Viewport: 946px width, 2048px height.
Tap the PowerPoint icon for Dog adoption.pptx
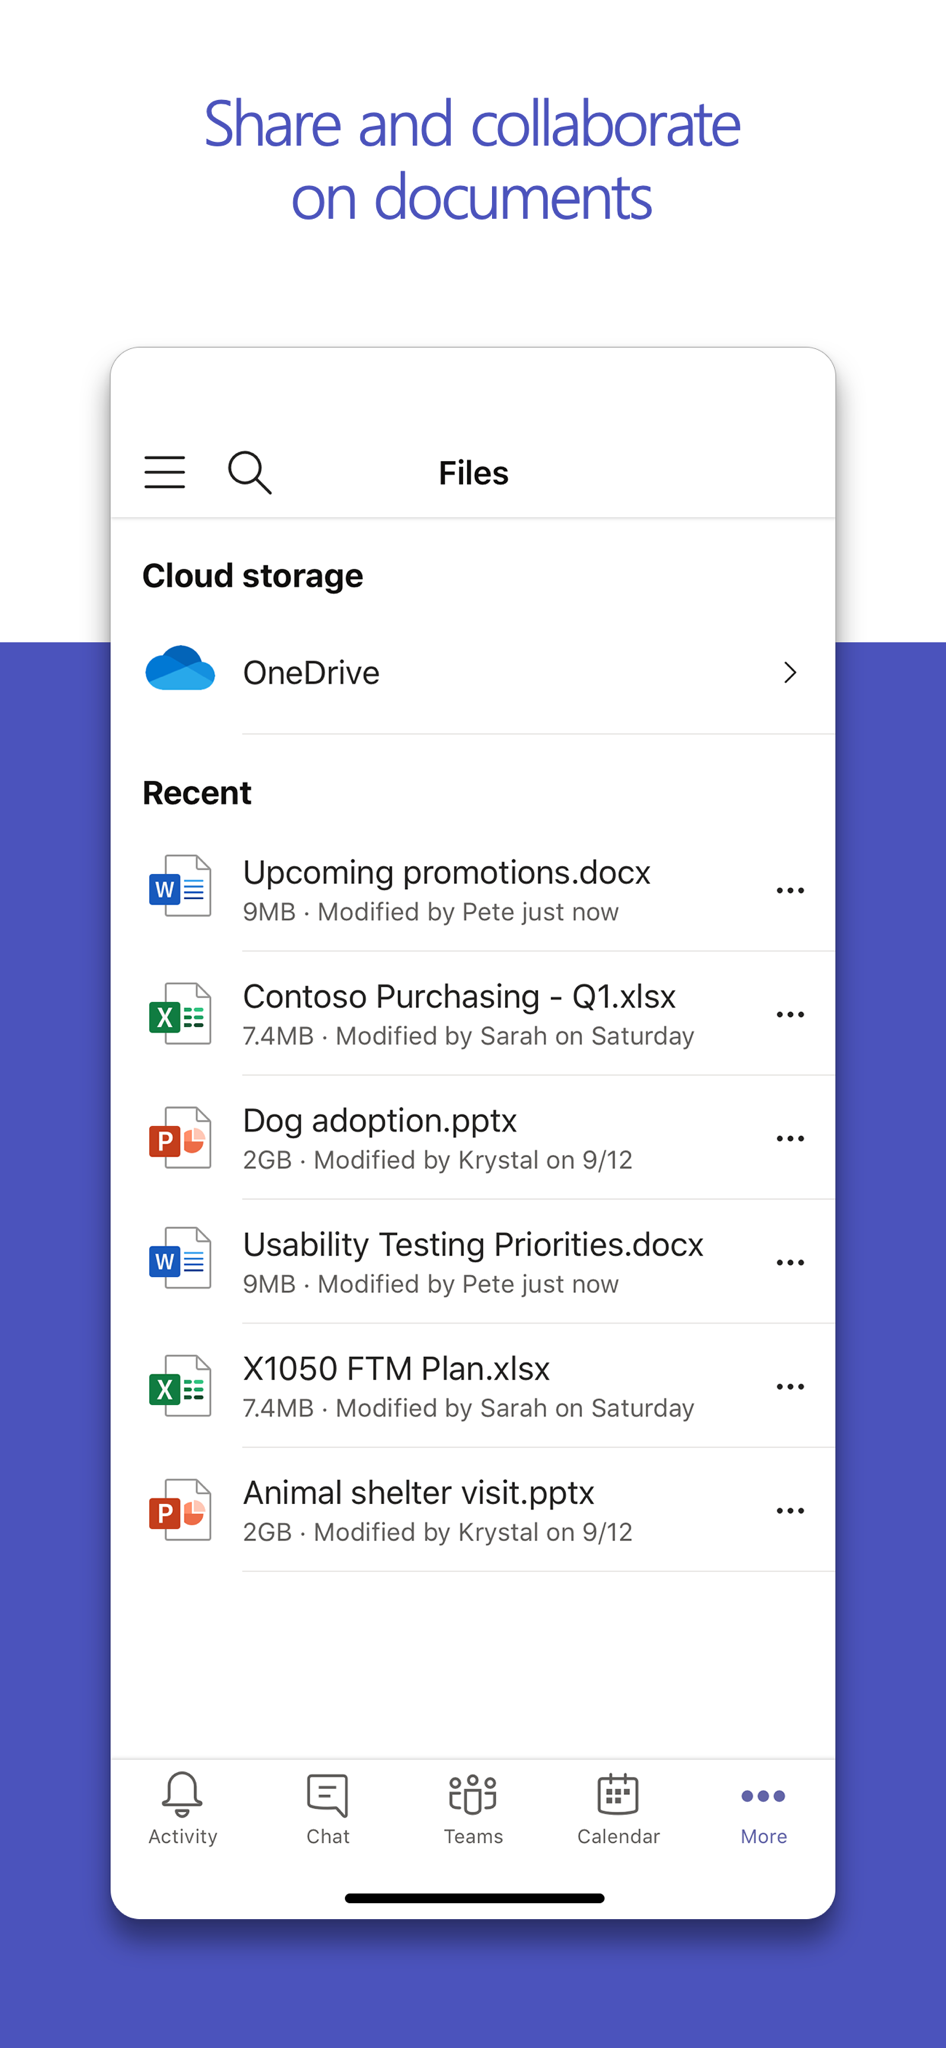[x=180, y=1138]
